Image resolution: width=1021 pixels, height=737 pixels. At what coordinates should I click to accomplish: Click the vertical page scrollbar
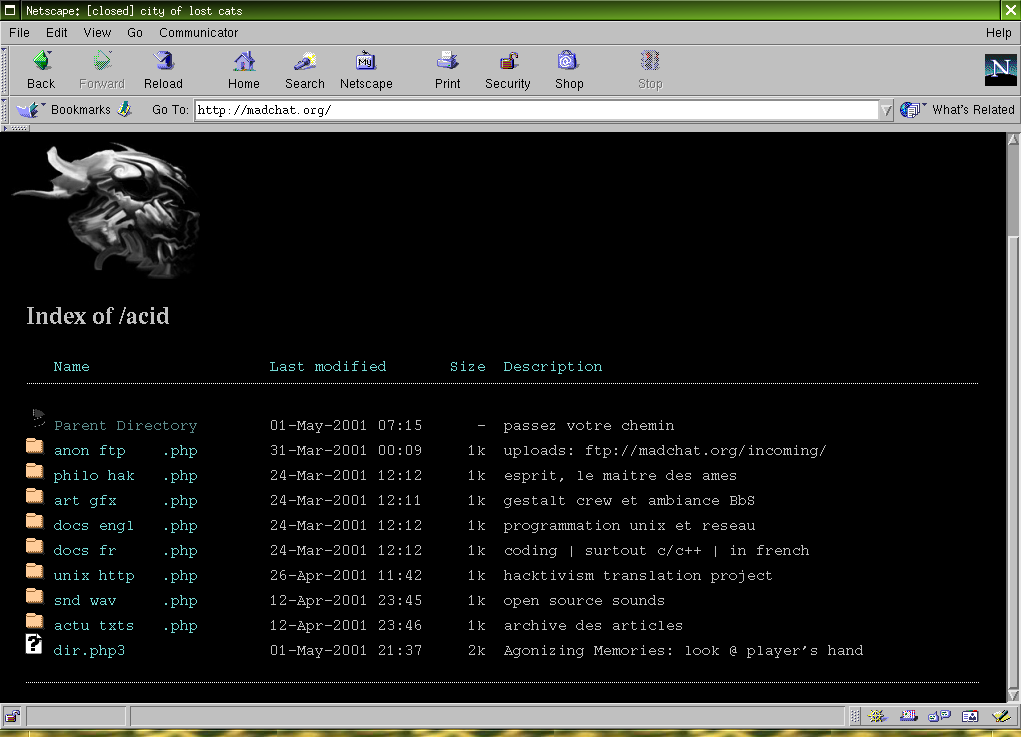pyautogui.click(x=1013, y=450)
